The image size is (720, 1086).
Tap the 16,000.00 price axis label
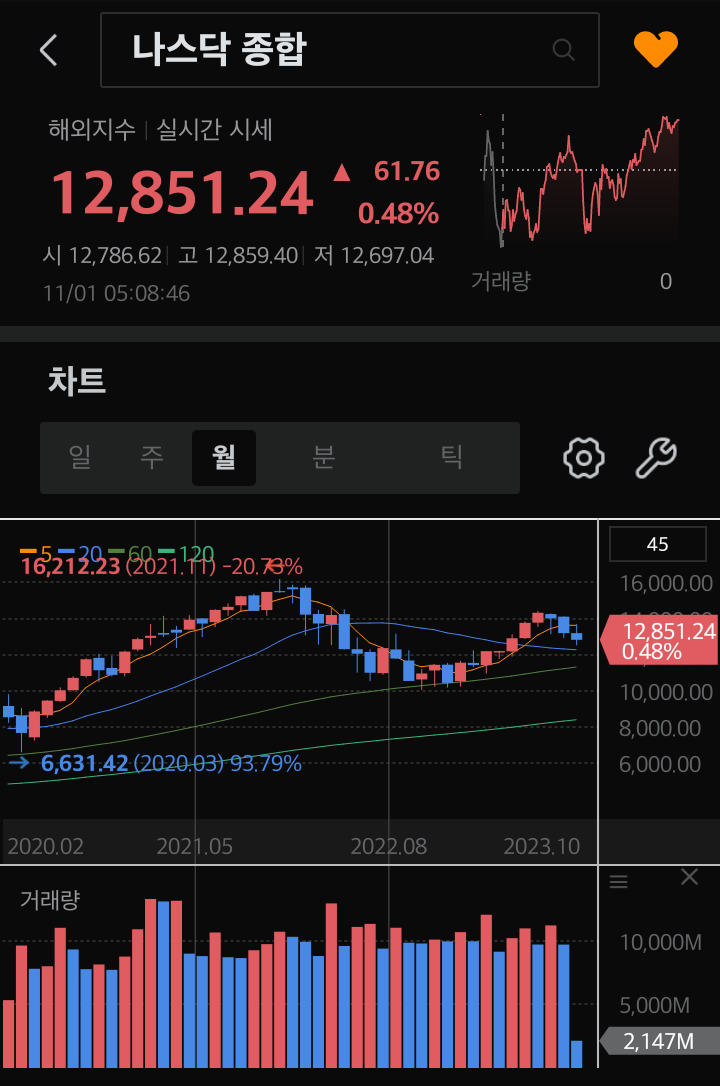tap(666, 584)
